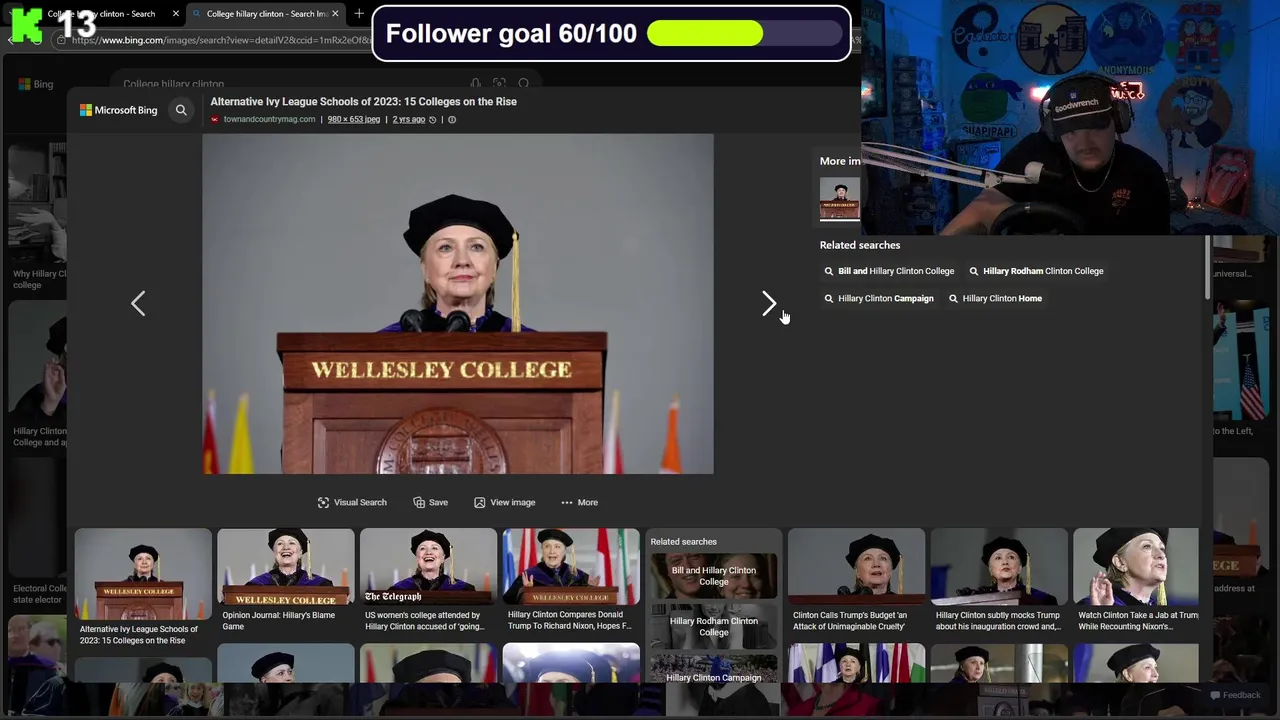
Task: Select 'Bill and Hillary Clinton College' related image tile
Action: (714, 576)
